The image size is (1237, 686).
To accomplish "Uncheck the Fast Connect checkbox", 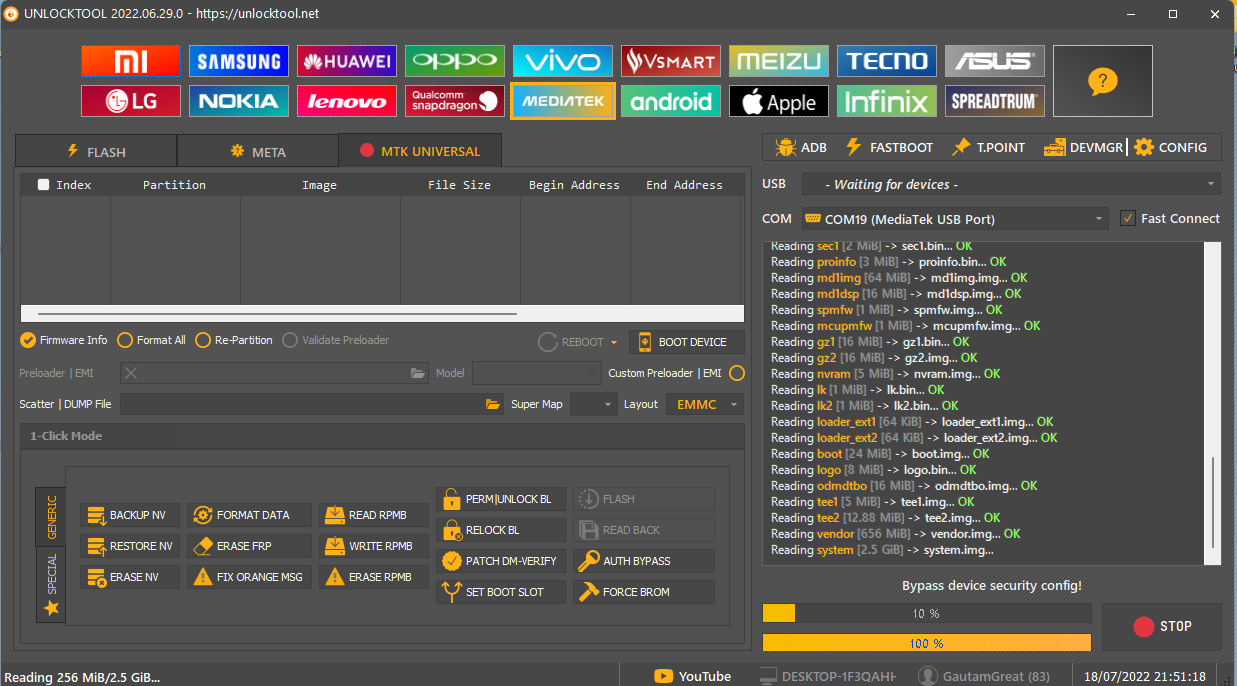I will click(x=1128, y=218).
